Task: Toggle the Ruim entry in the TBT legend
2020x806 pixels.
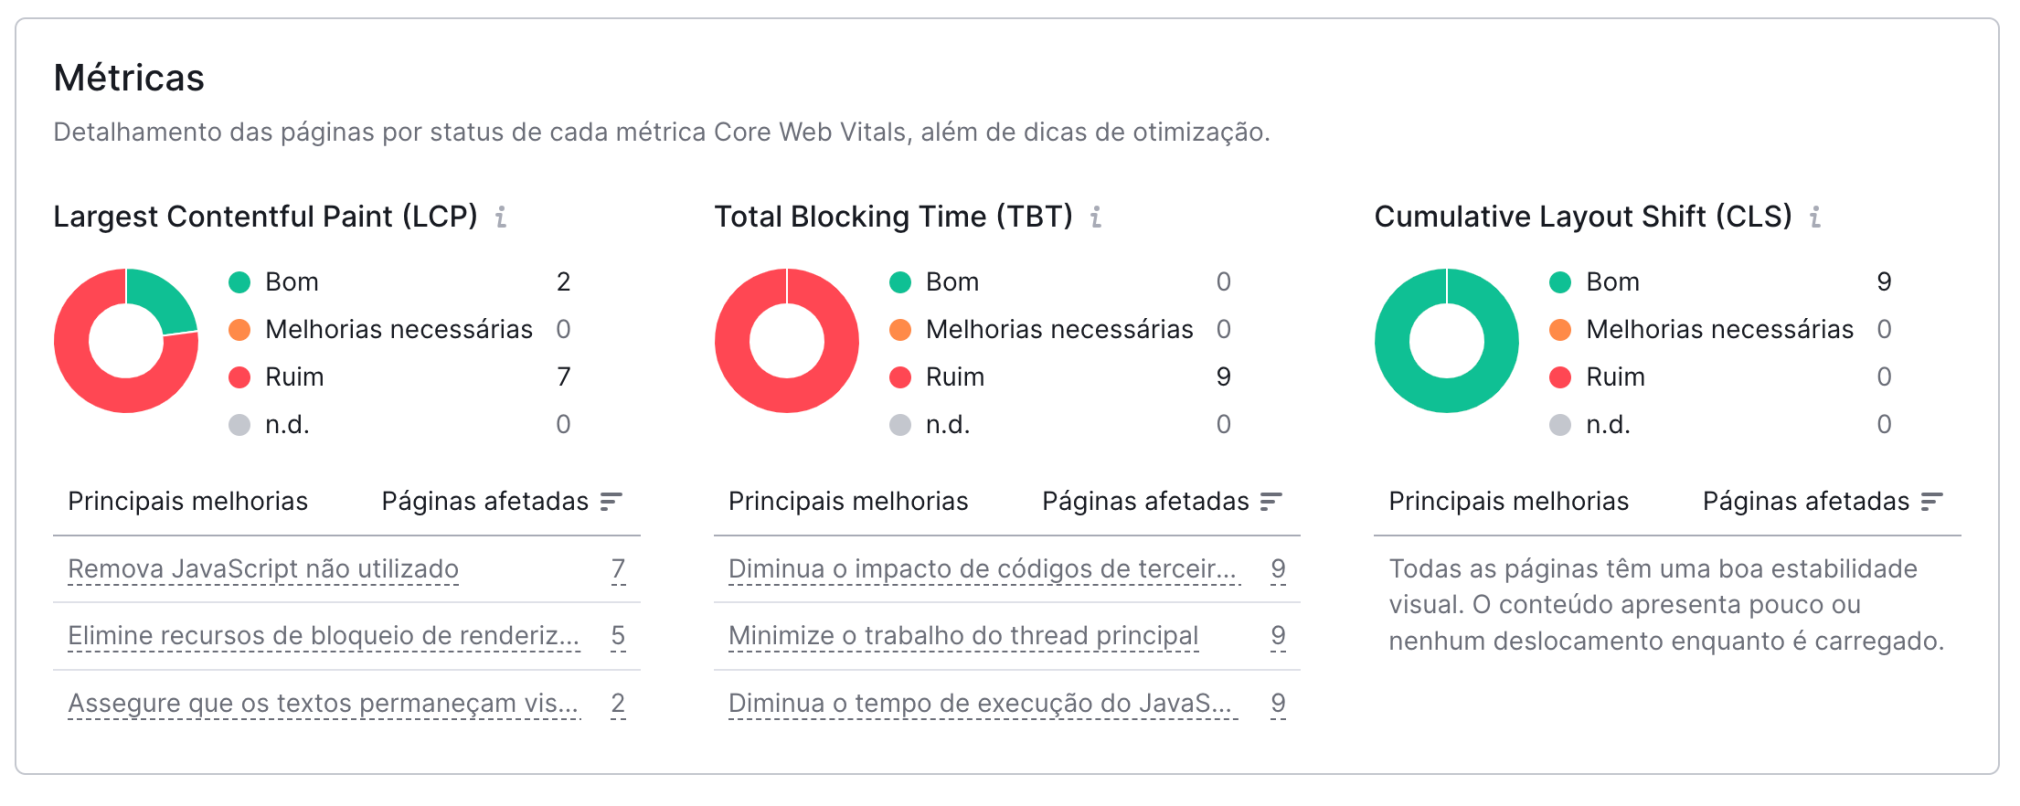Action: (x=953, y=377)
